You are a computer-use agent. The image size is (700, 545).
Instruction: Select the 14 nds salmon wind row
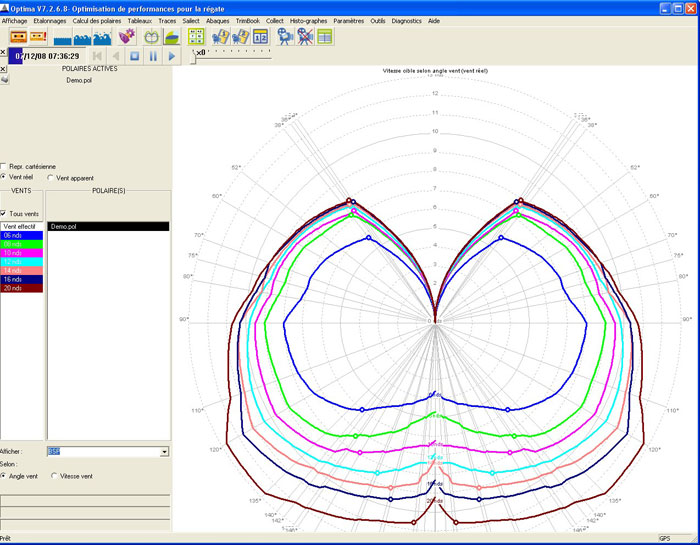[21, 270]
